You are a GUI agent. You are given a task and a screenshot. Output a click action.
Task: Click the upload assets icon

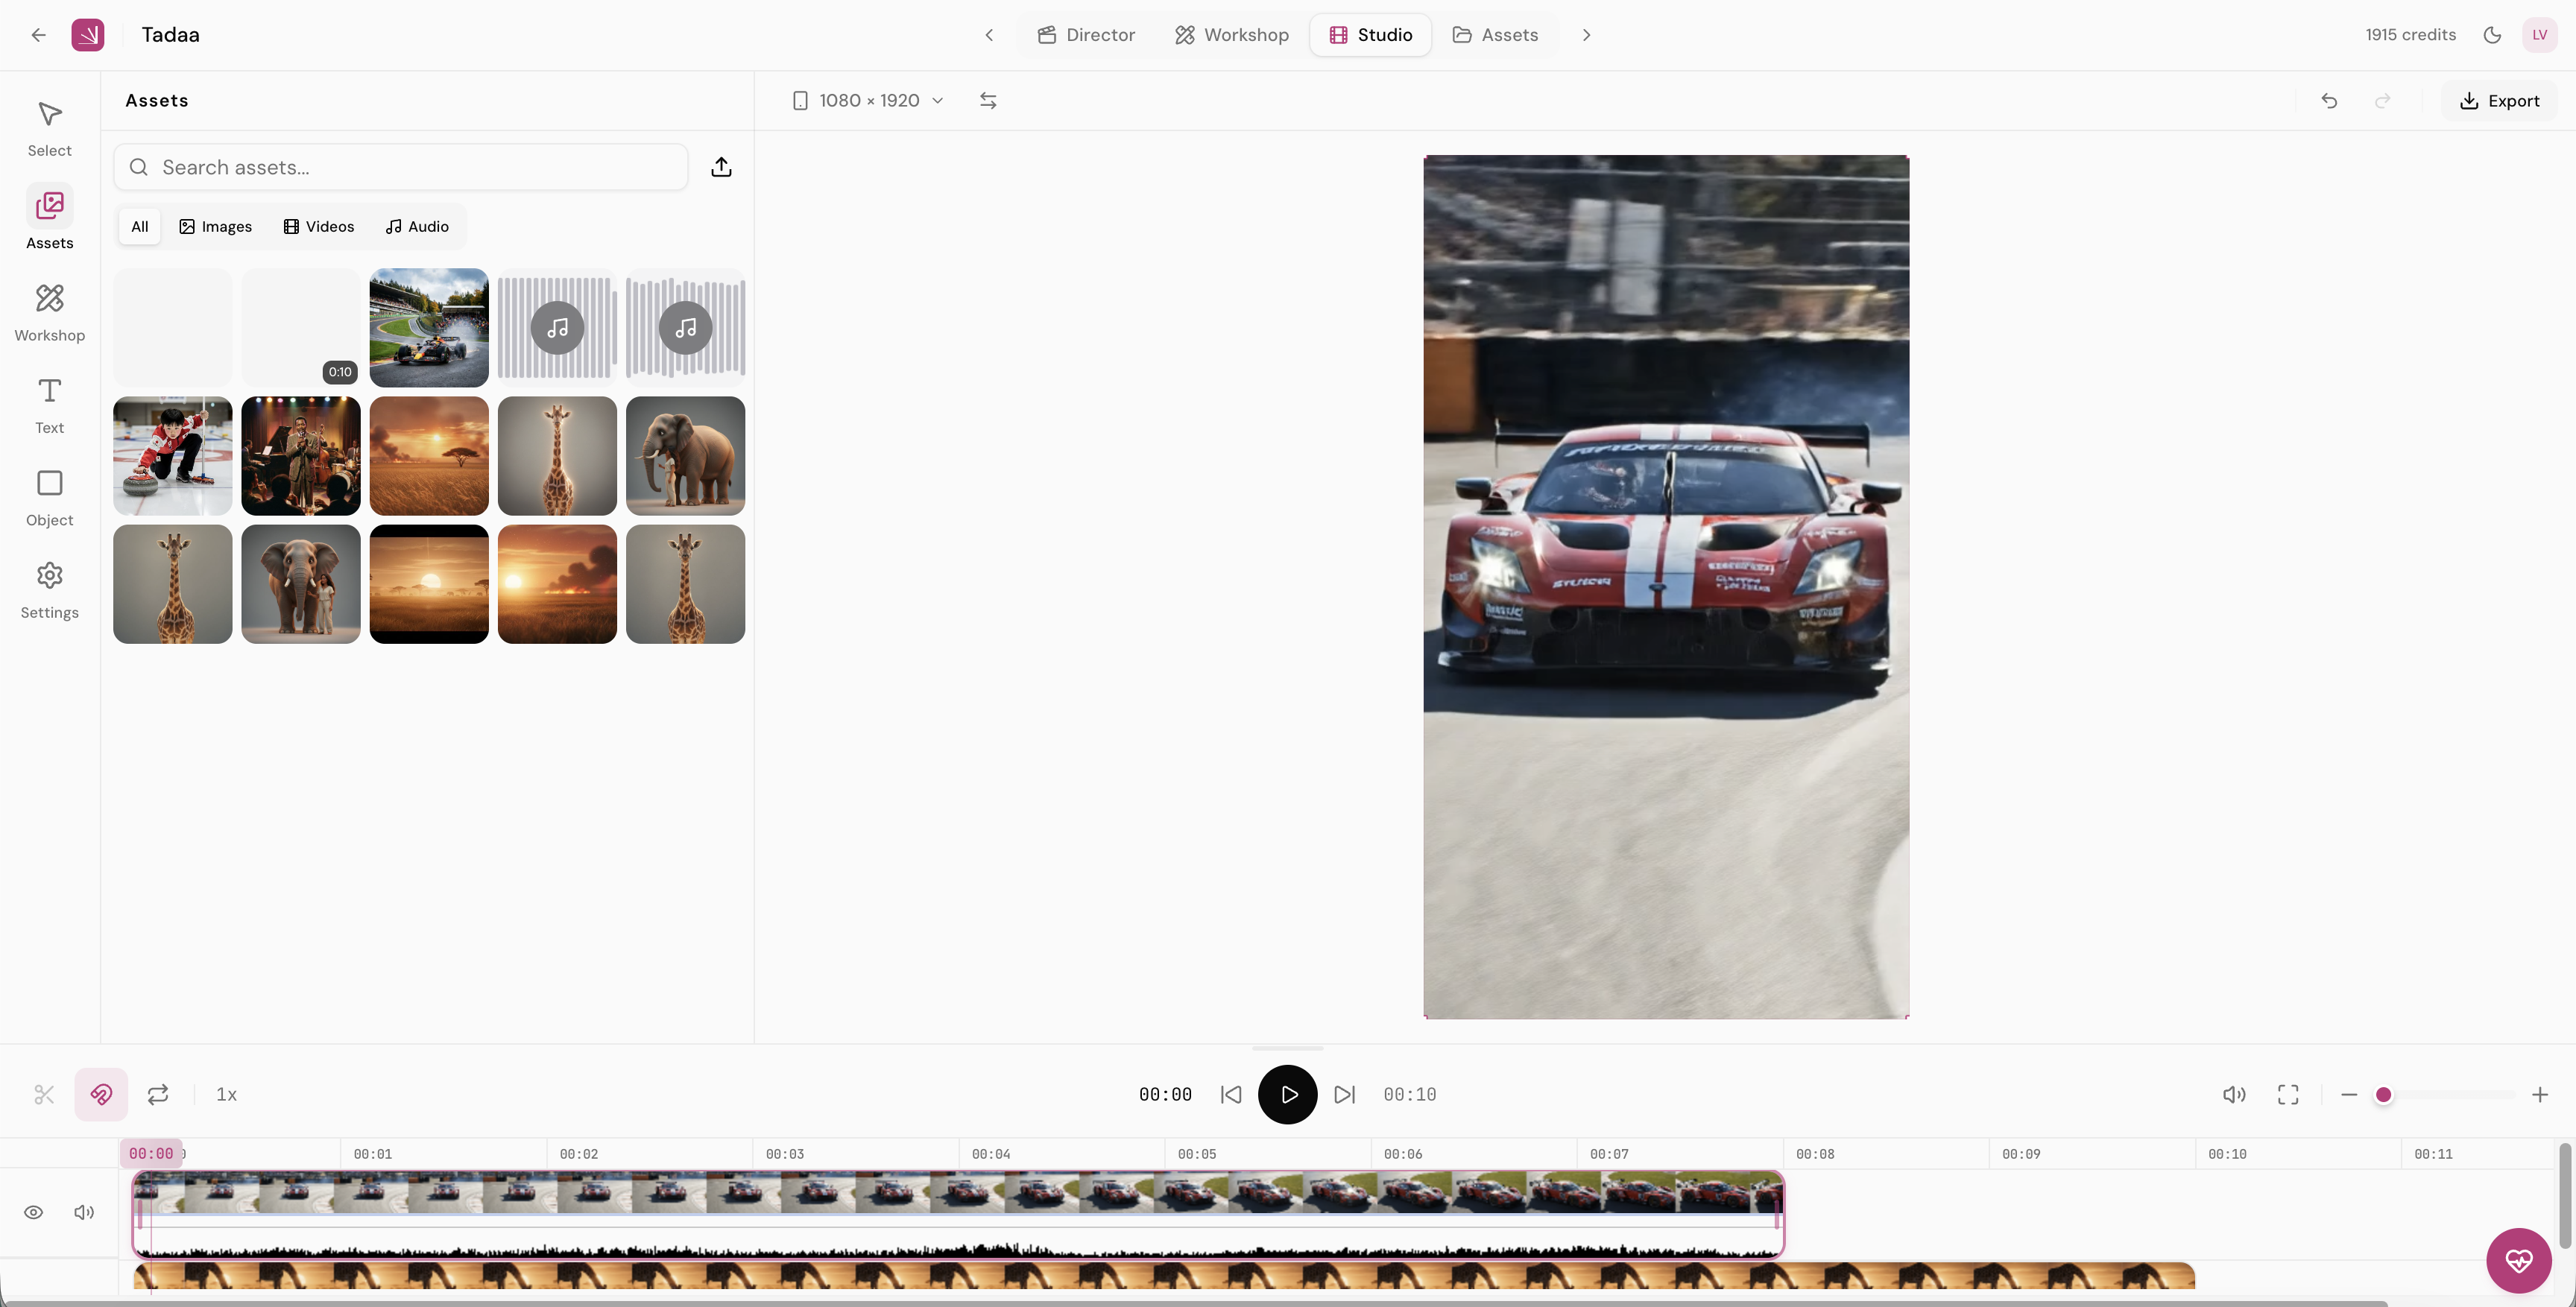tap(721, 167)
